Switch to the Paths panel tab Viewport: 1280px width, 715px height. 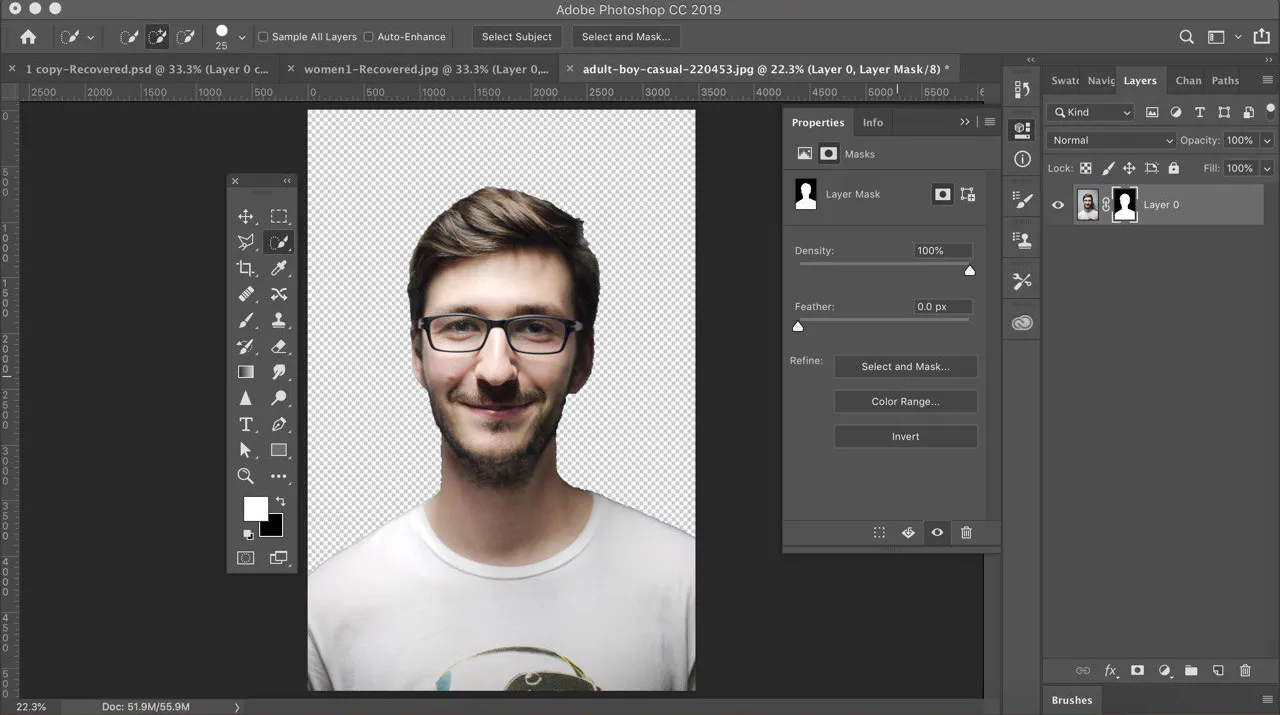point(1225,81)
